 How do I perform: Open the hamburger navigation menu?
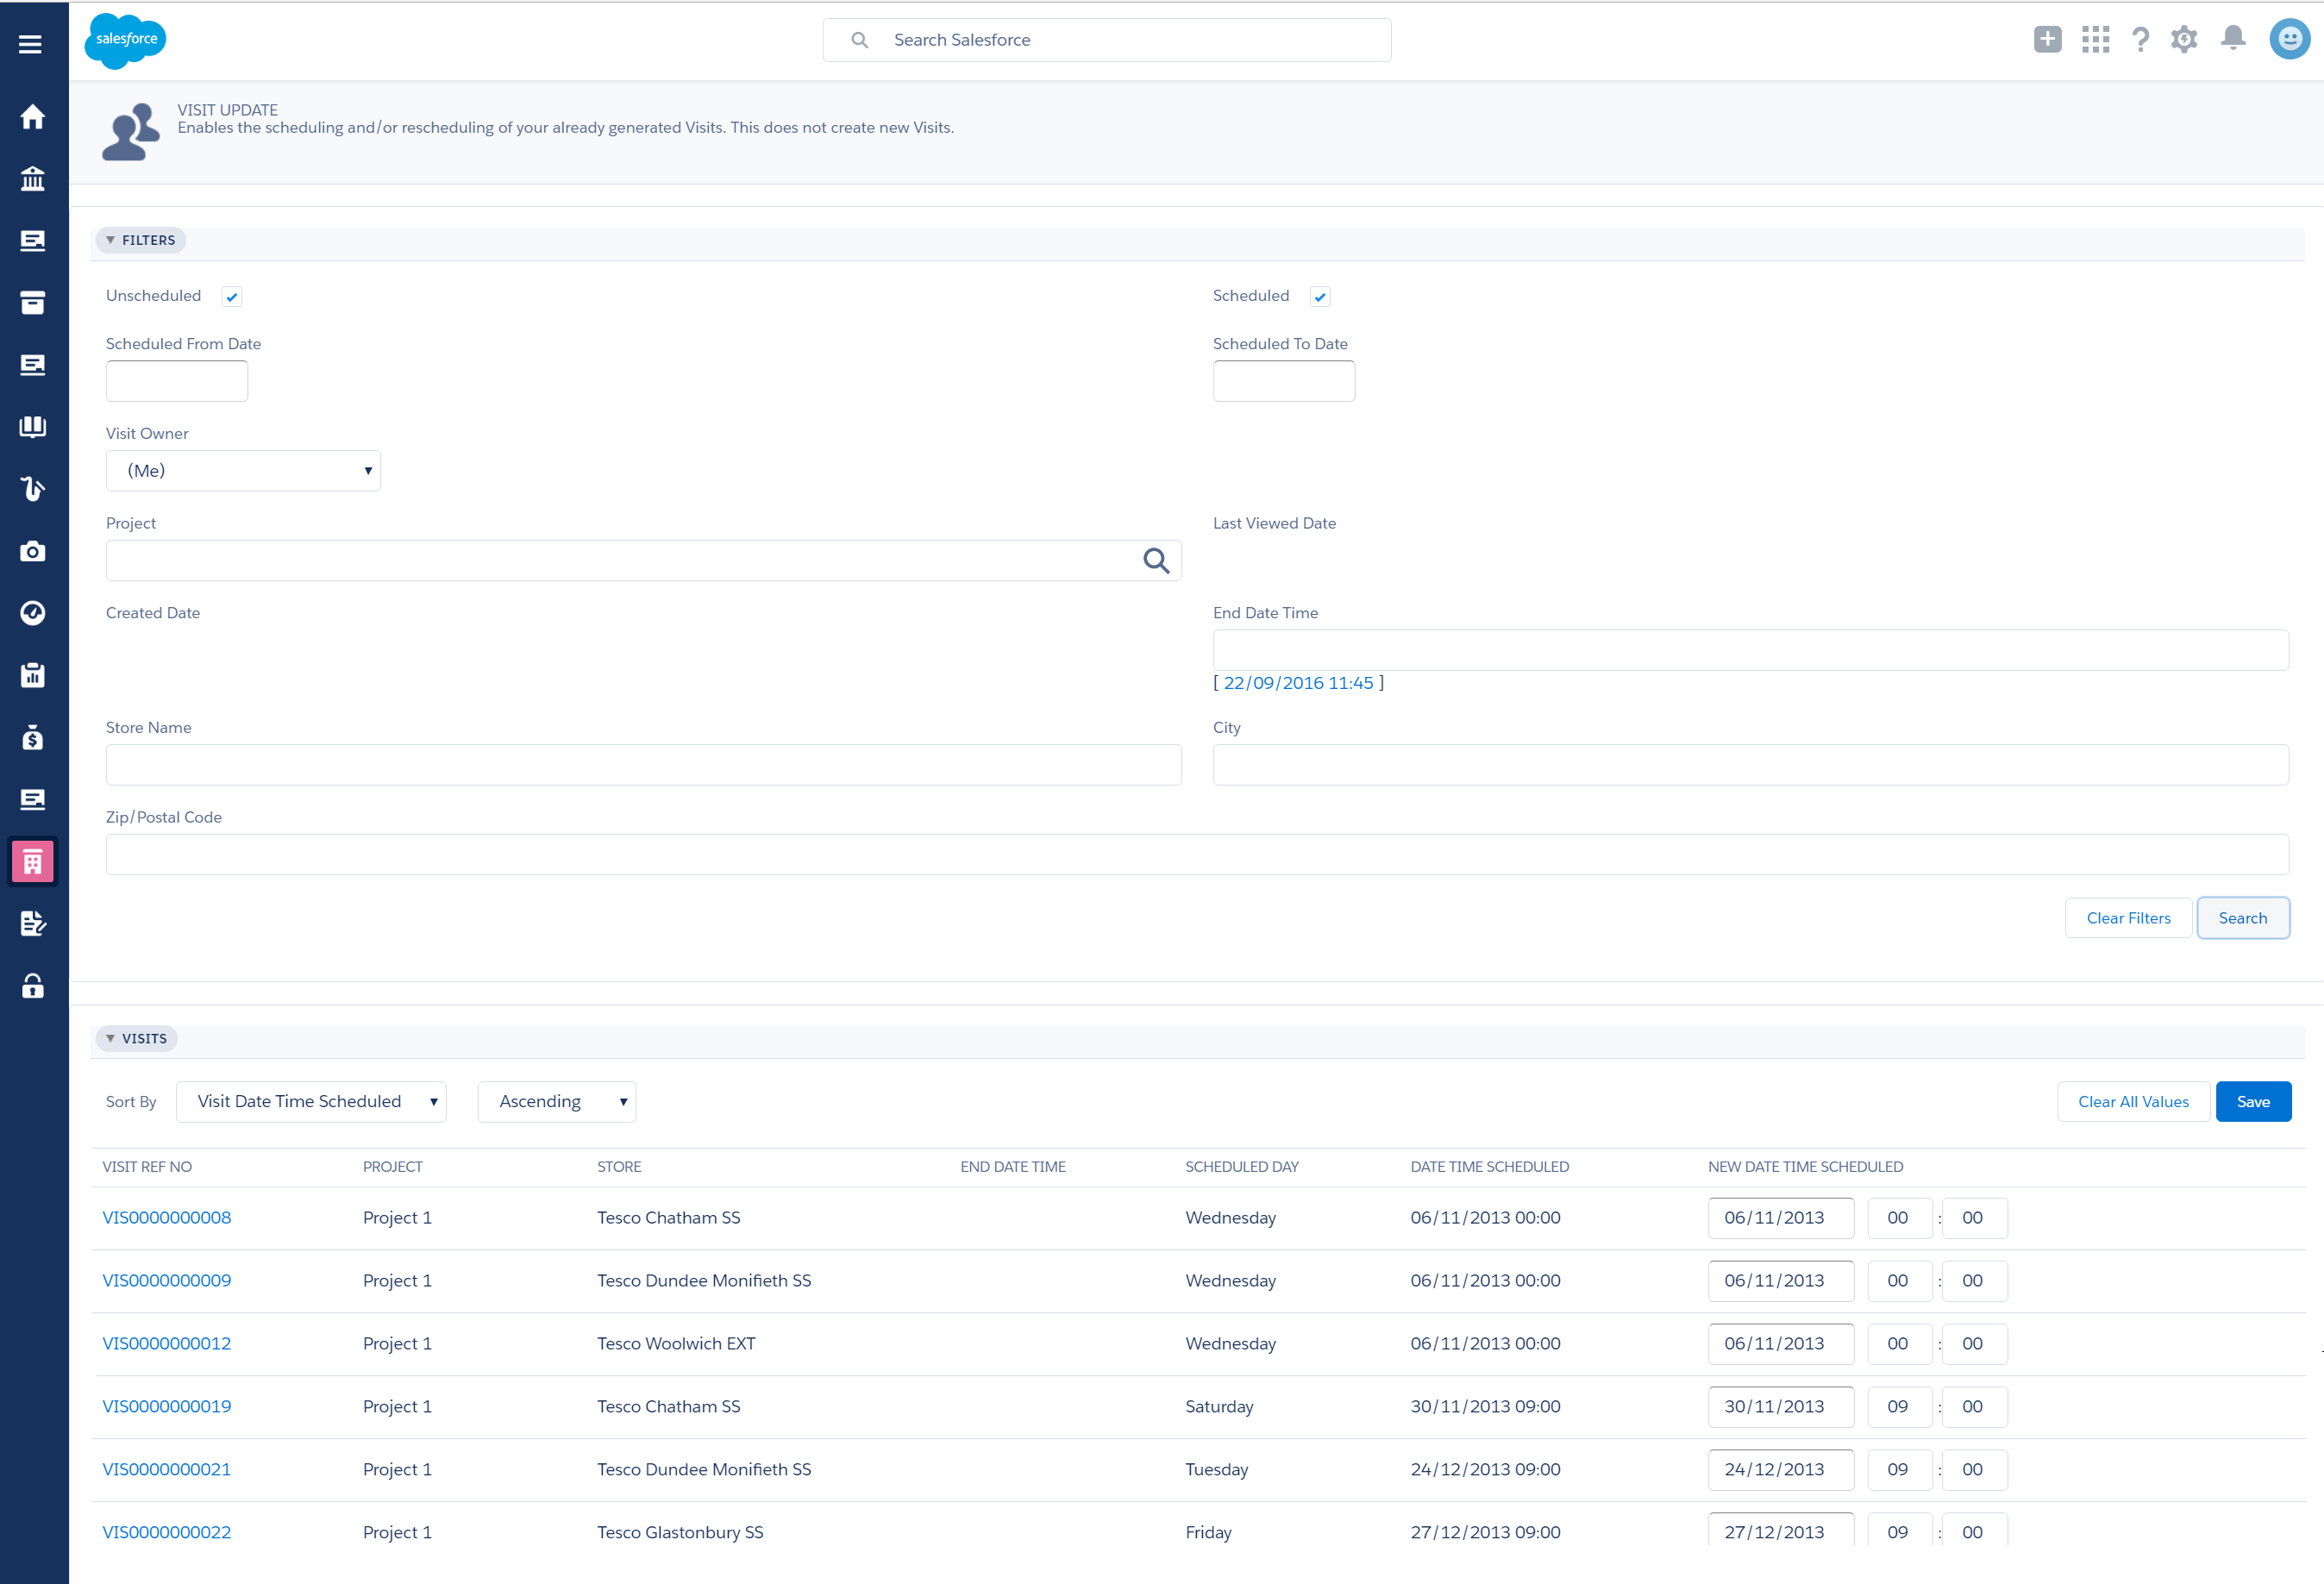pos(30,44)
